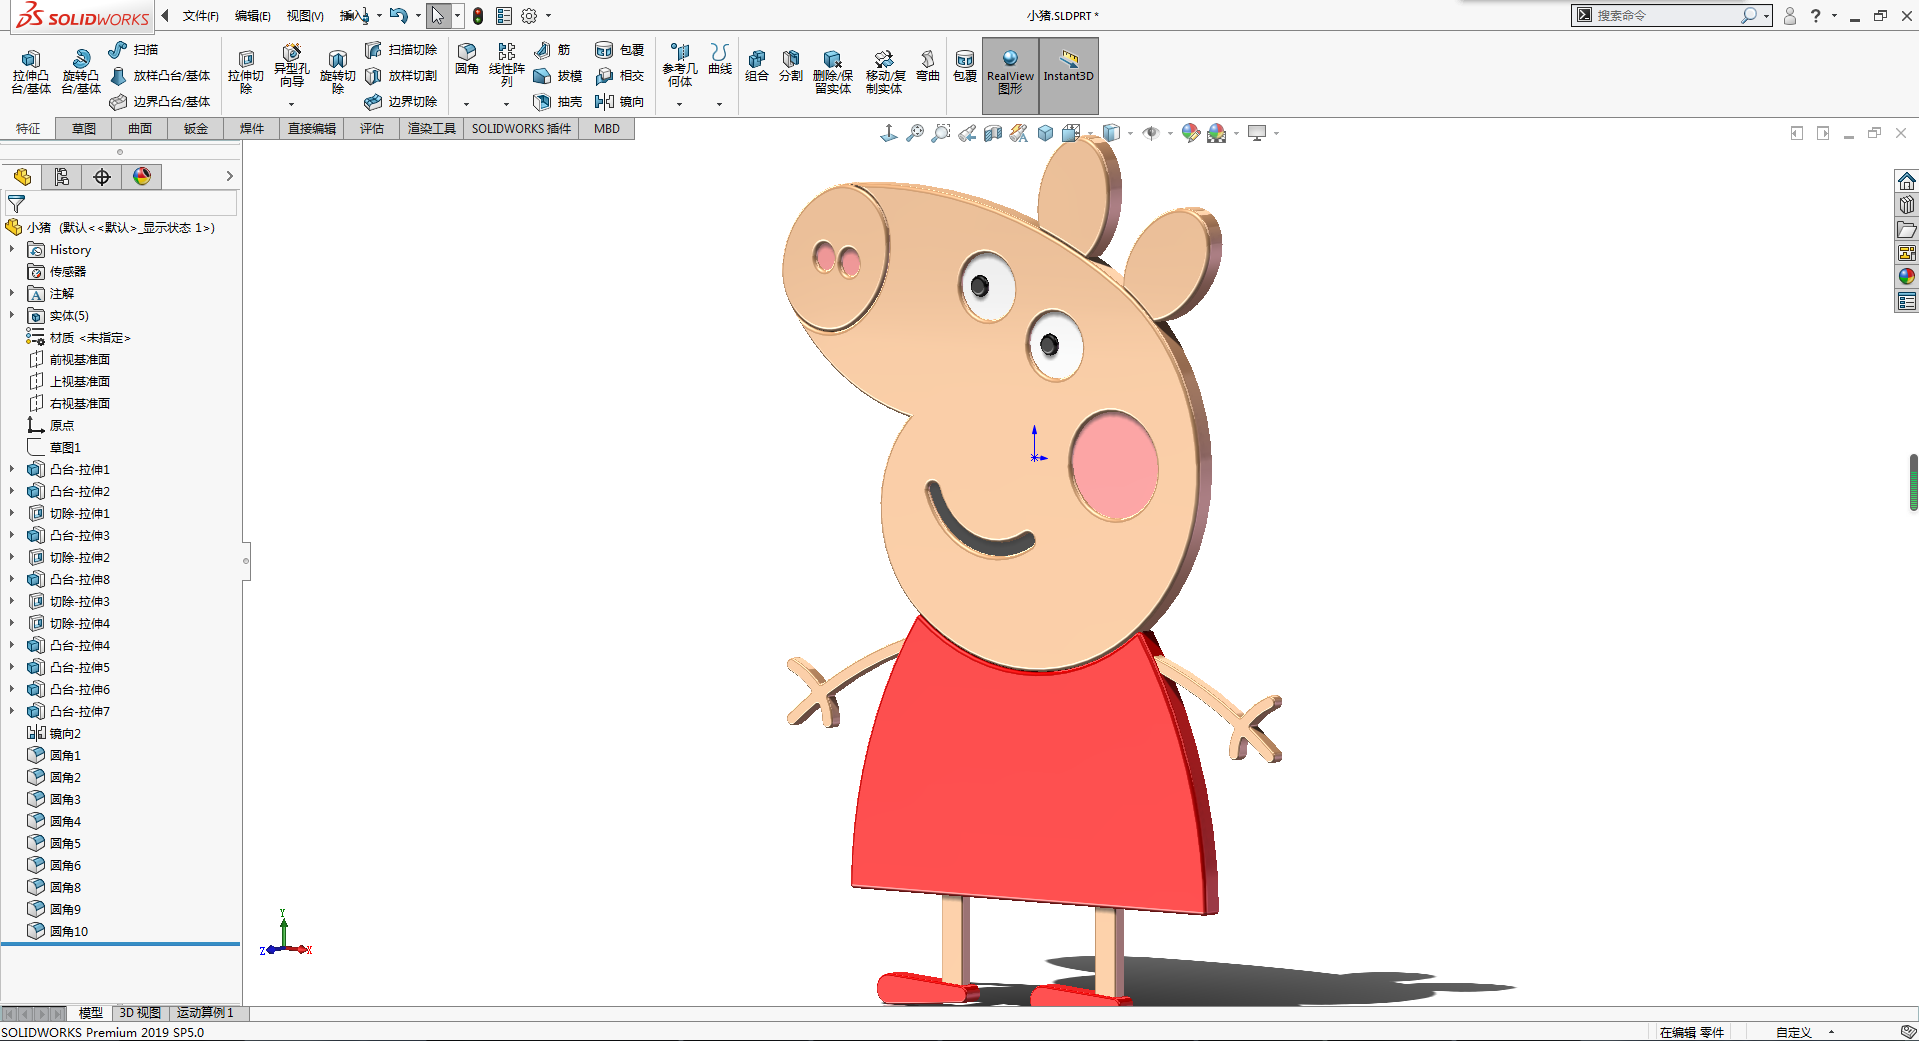Select the 旋转凸台/基体 revolve boss tool
This screenshot has width=1919, height=1041.
pos(81,72)
